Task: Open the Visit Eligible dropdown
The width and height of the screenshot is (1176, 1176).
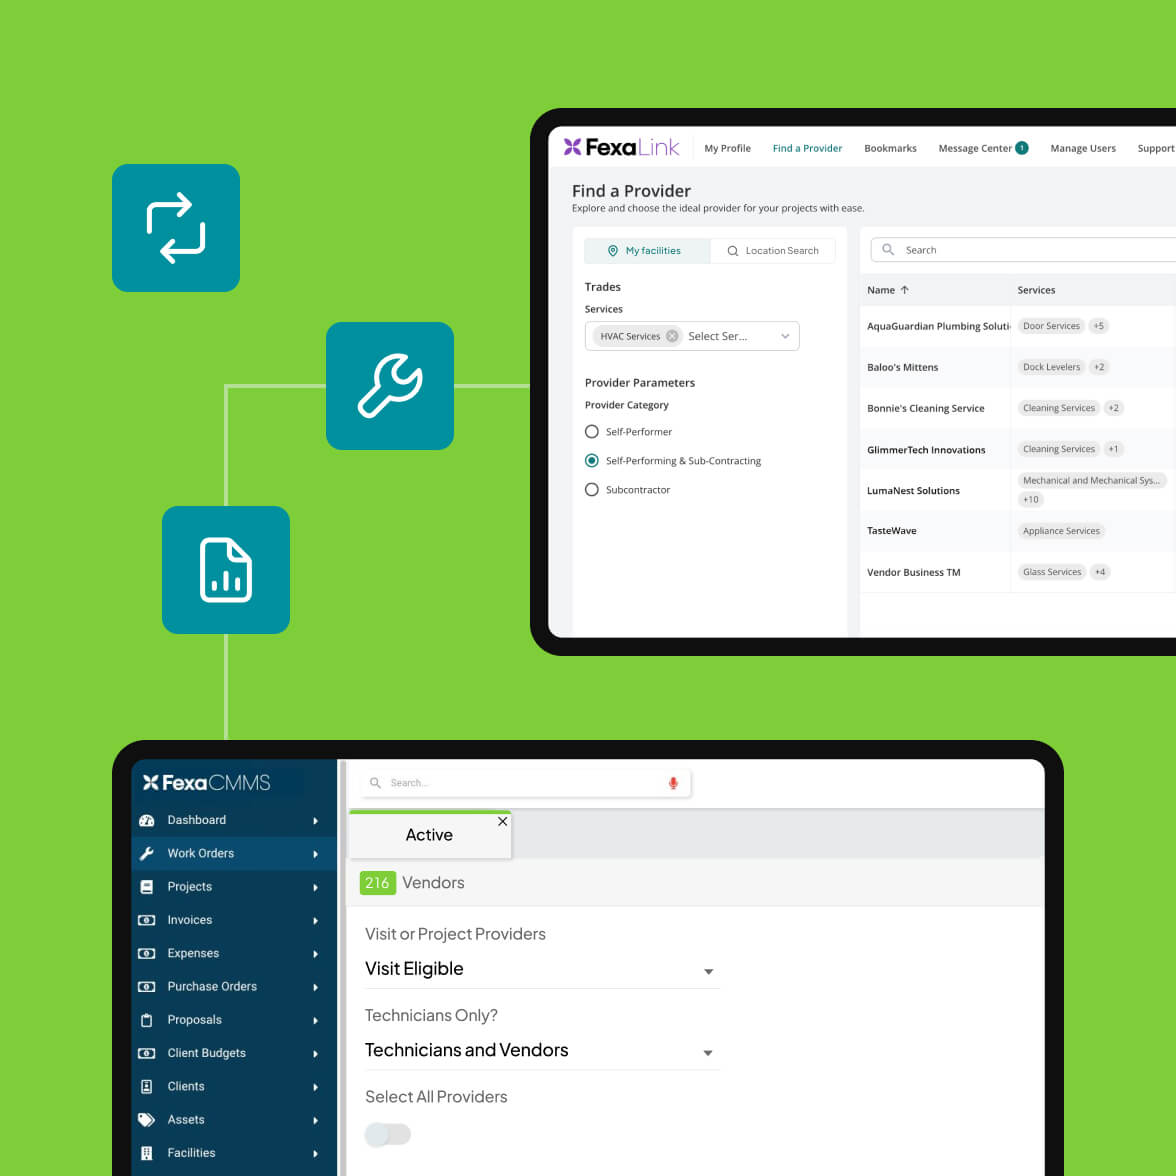Action: click(x=542, y=970)
